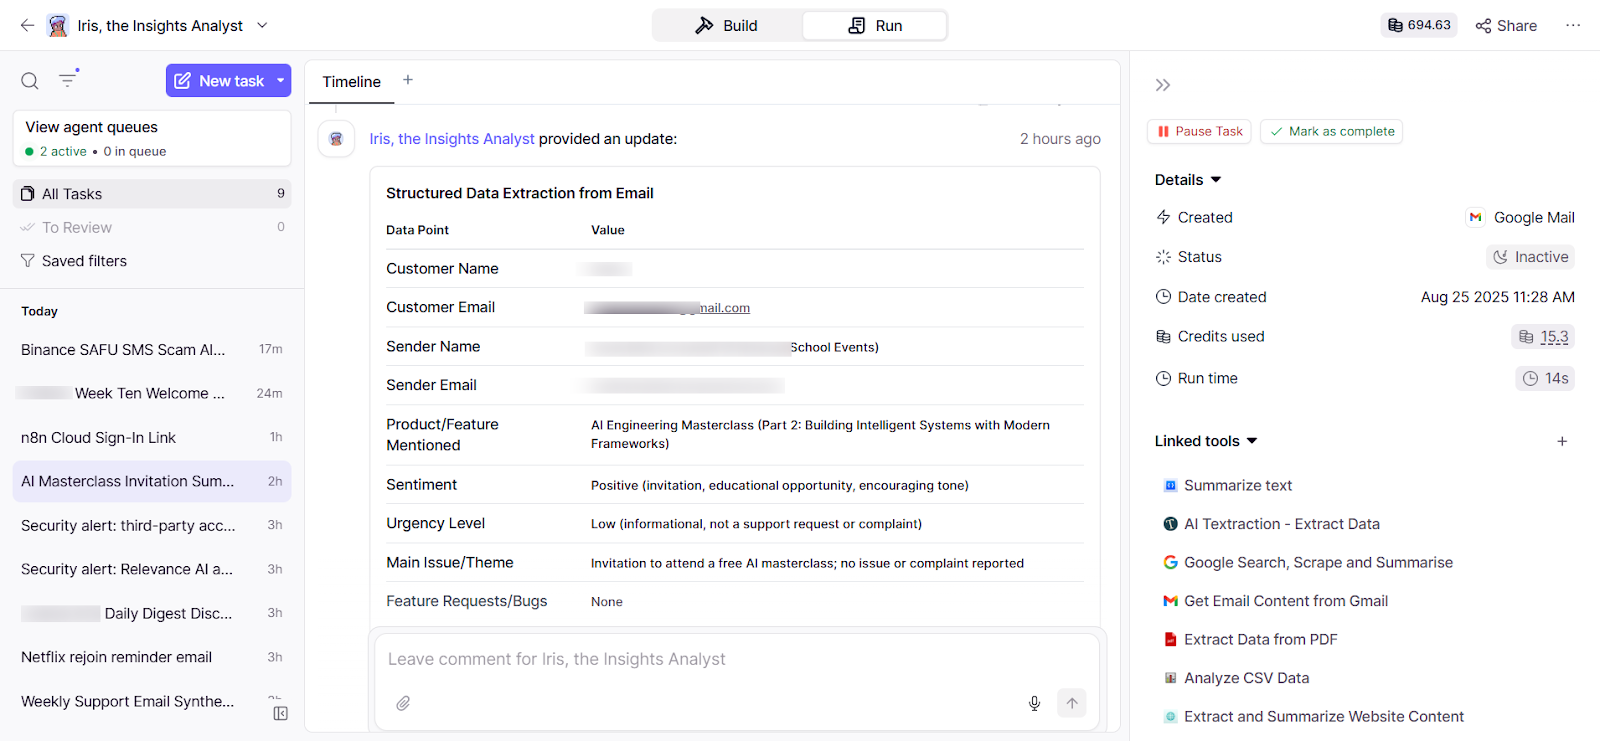Open Google Search, Scrape and Summarise tool
Screen dimensions: 1600x741
click(x=1308, y=562)
